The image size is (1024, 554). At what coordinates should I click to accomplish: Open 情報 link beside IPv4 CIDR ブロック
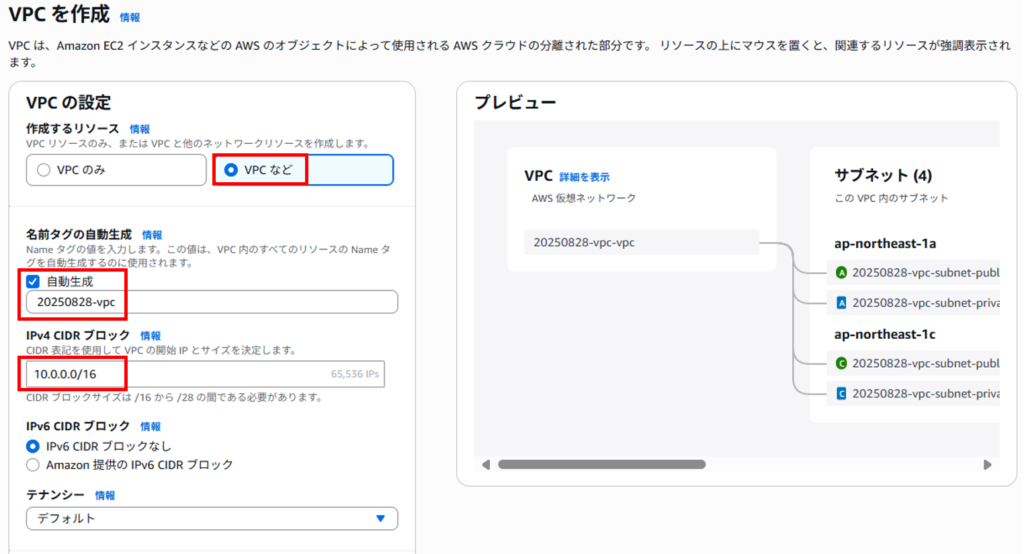tap(150, 336)
